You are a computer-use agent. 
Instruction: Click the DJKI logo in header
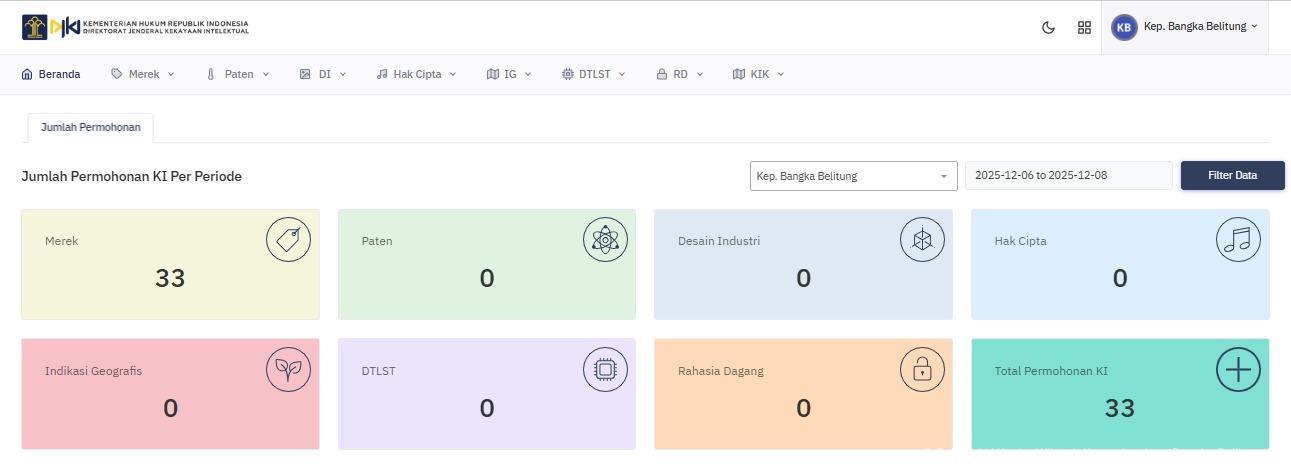click(135, 27)
